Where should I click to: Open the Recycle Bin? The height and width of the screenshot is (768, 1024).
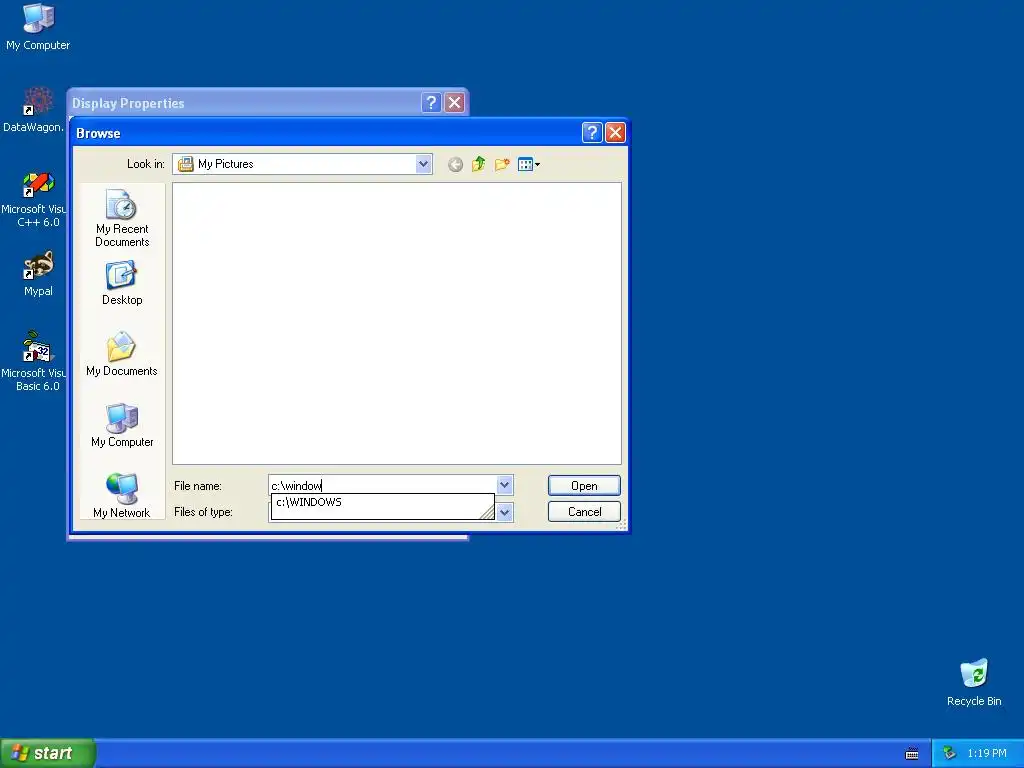click(x=974, y=682)
